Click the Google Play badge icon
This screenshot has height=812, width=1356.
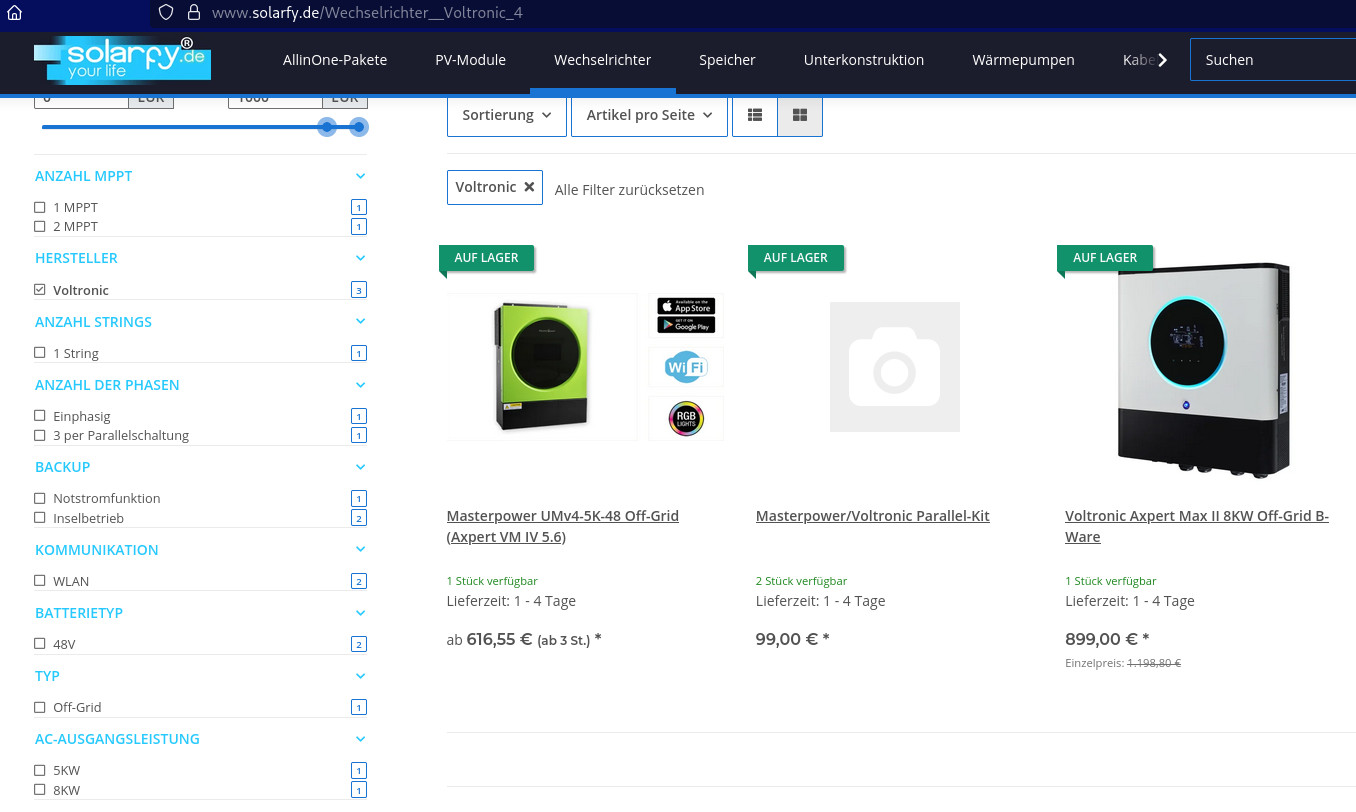pyautogui.click(x=686, y=325)
